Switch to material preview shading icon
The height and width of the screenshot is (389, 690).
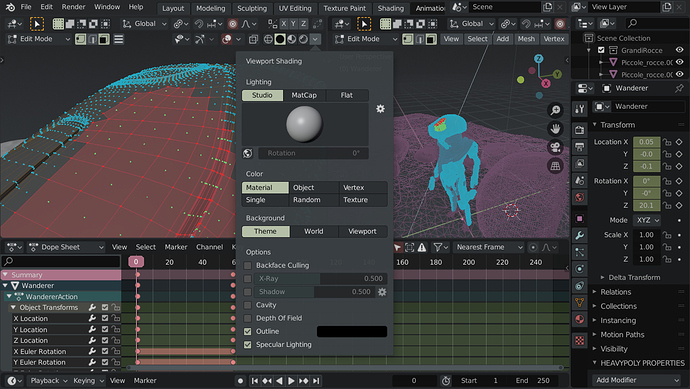pos(291,39)
